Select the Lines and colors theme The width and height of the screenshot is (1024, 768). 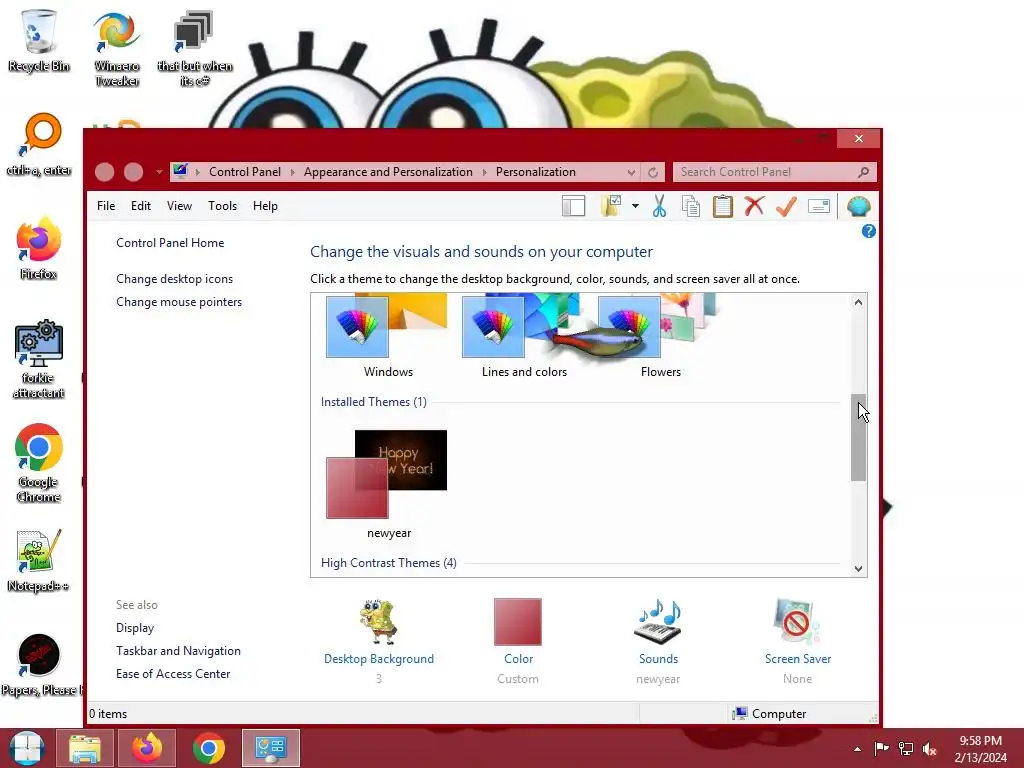pos(524,336)
